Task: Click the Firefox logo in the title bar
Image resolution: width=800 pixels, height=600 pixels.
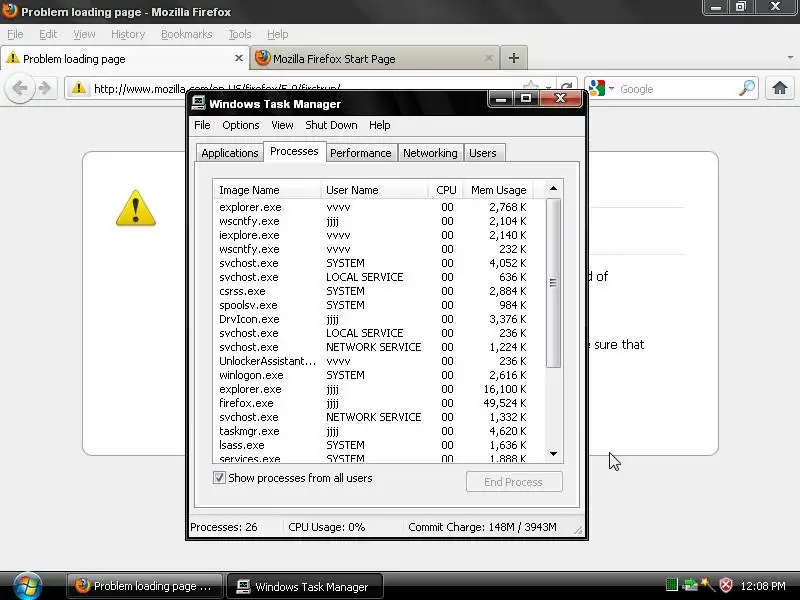Action: click(x=9, y=11)
